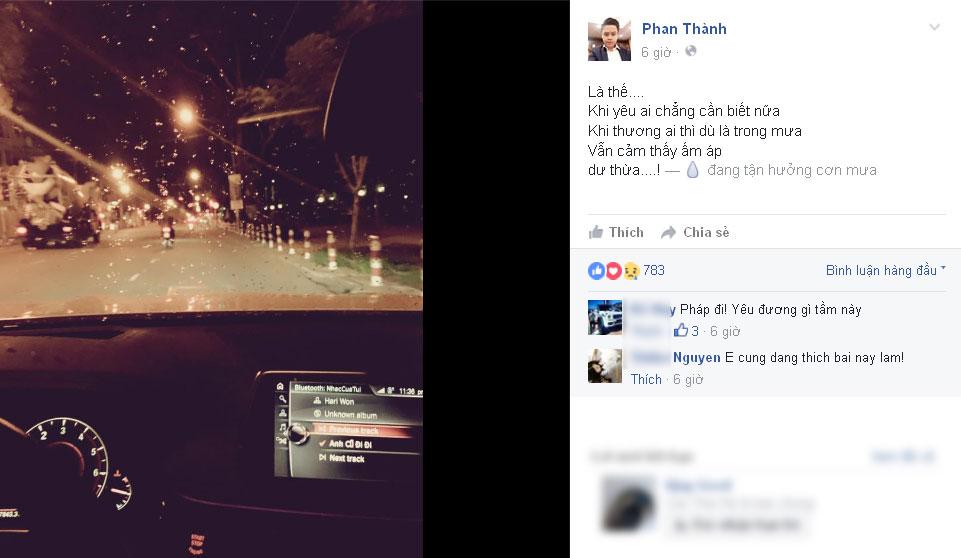Open the Phan Thành profile link
This screenshot has height=558, width=961.
[684, 29]
